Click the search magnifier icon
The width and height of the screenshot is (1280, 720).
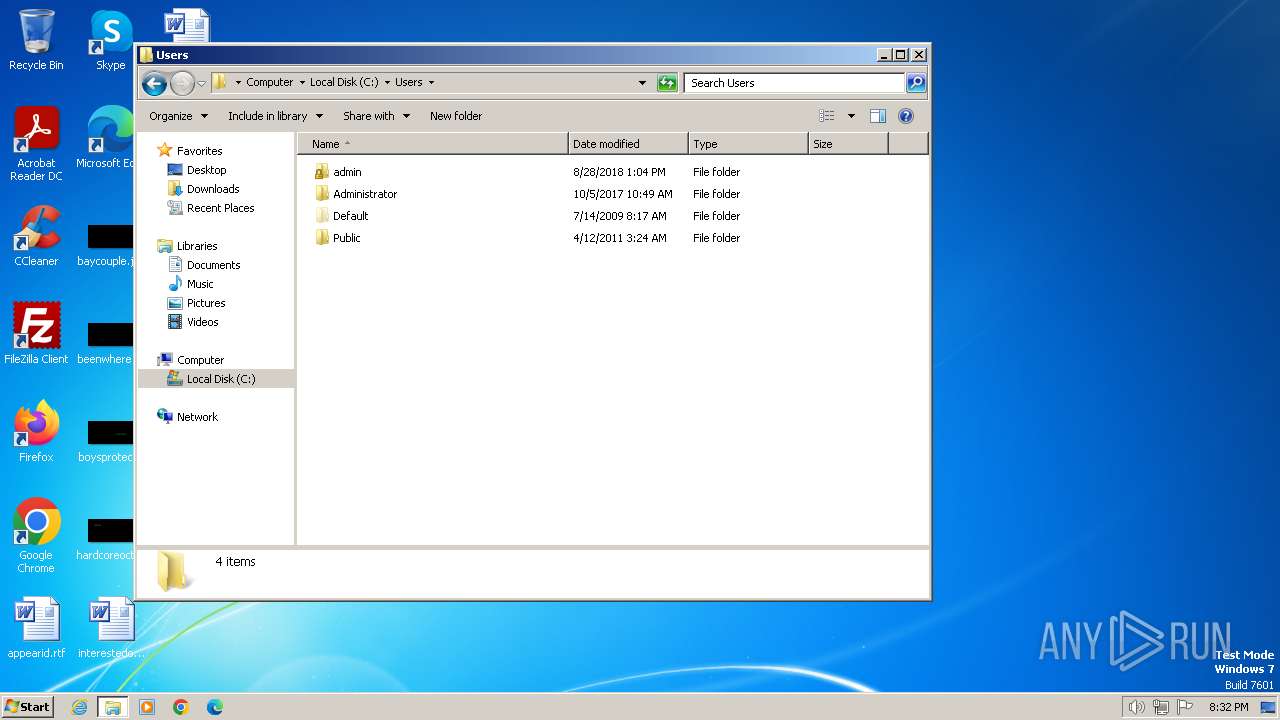point(915,83)
